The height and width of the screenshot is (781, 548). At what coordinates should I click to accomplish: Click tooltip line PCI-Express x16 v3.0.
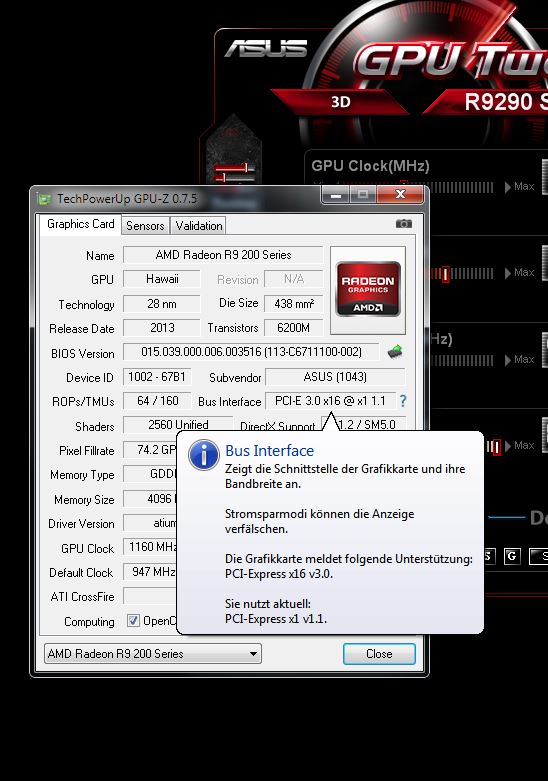278,574
